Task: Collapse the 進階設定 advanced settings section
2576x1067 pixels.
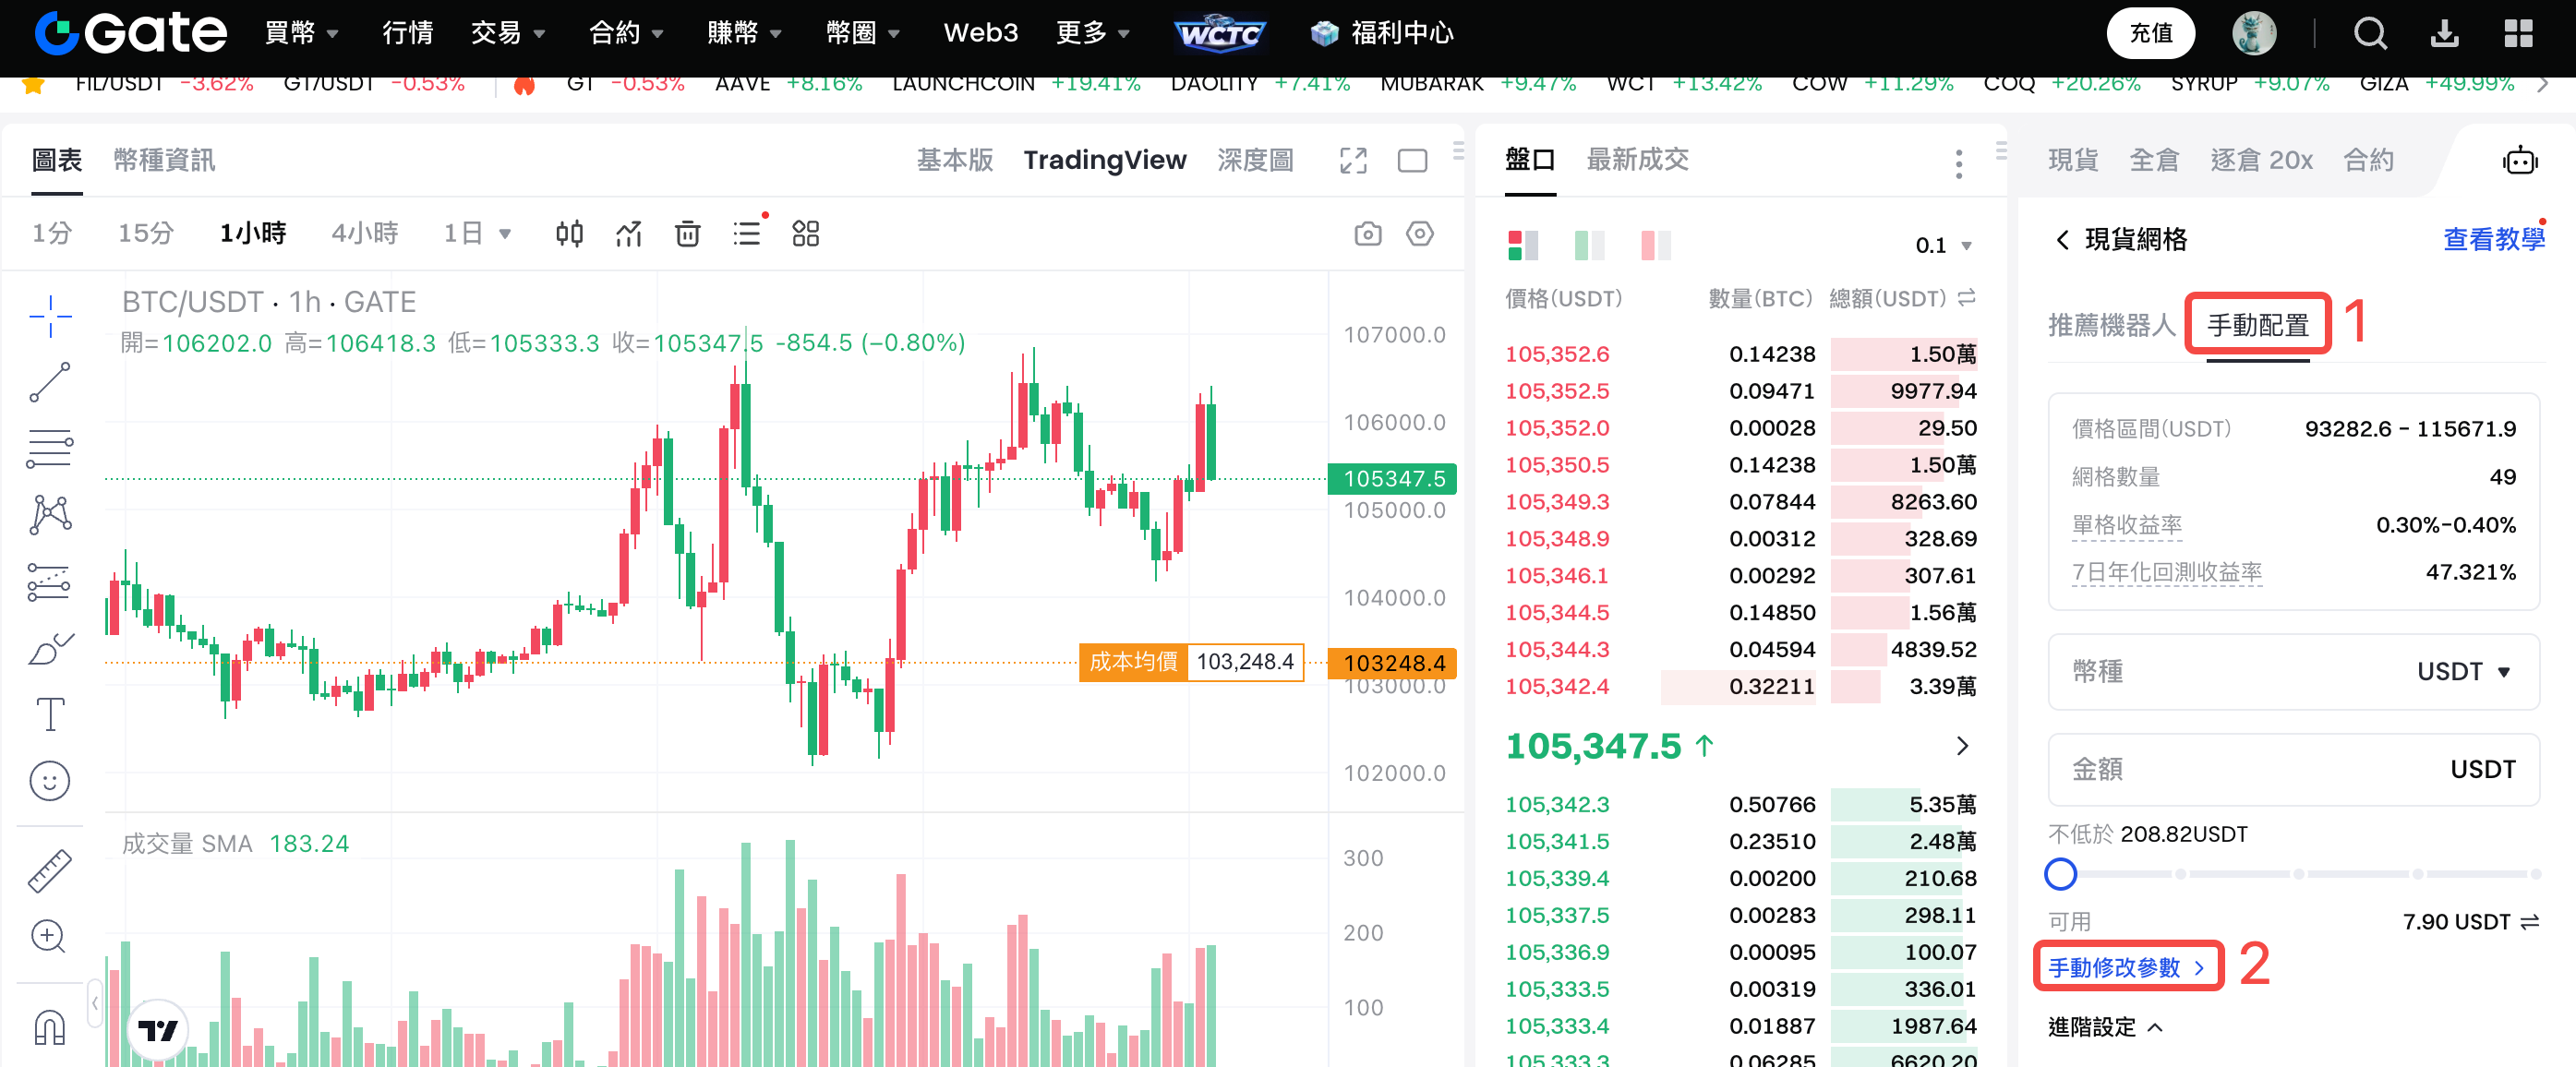Action: point(2104,1026)
